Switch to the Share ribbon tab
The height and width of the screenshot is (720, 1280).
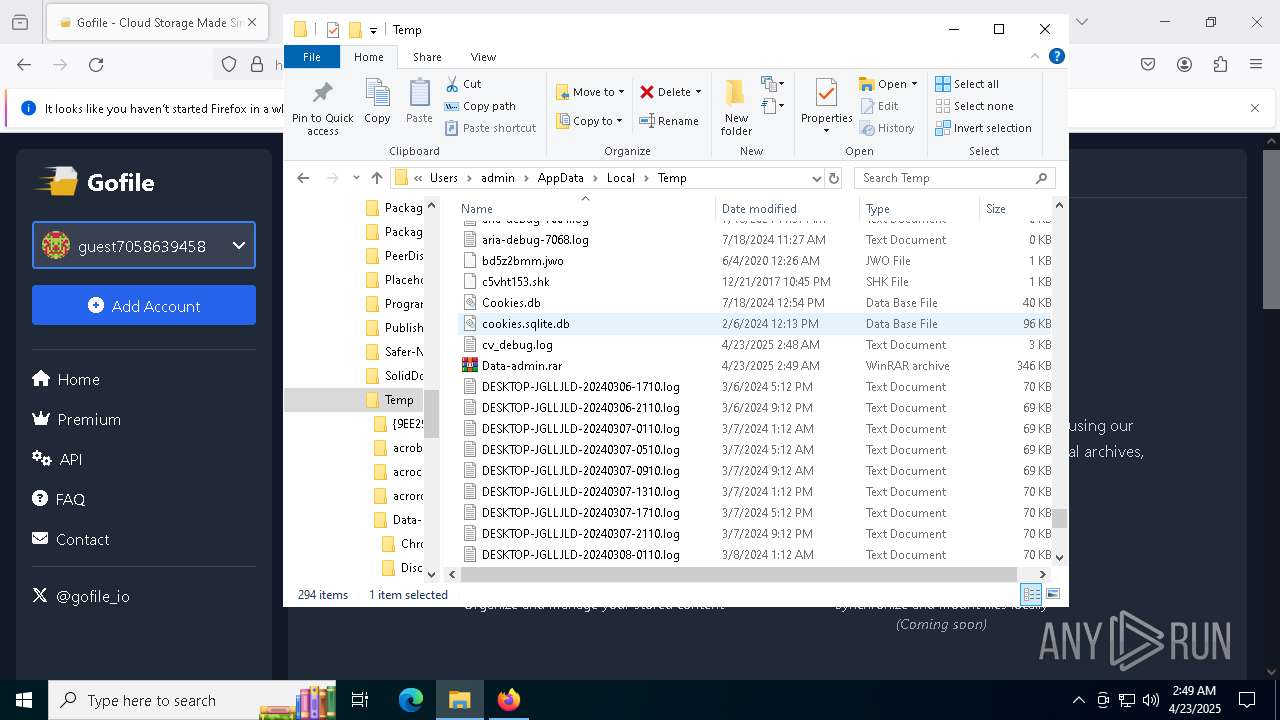(x=427, y=57)
